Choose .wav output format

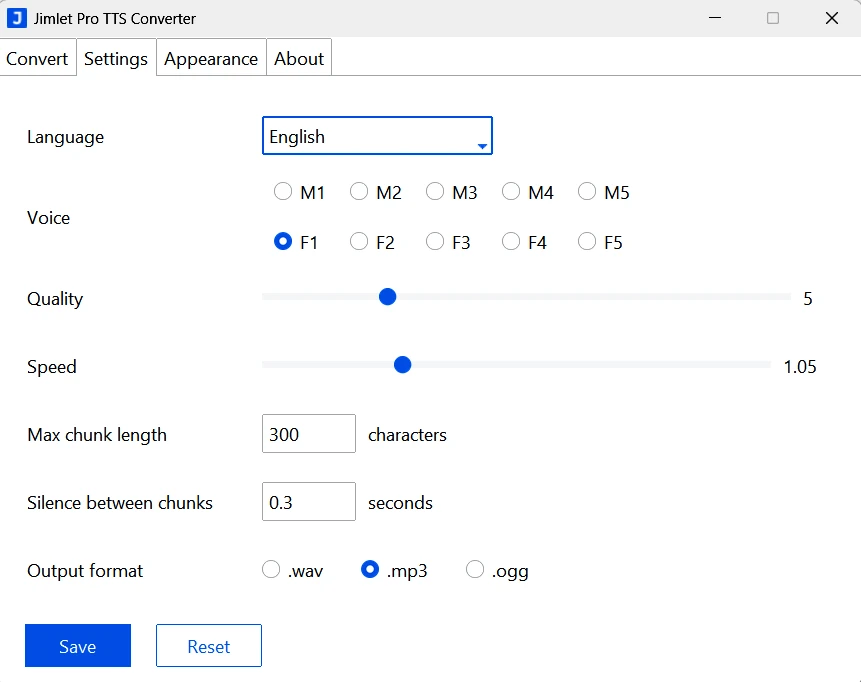click(x=270, y=568)
